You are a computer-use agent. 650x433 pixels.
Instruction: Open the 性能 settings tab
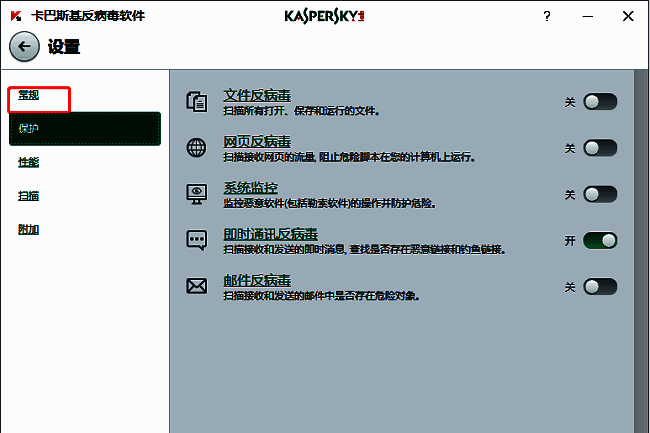click(x=29, y=162)
